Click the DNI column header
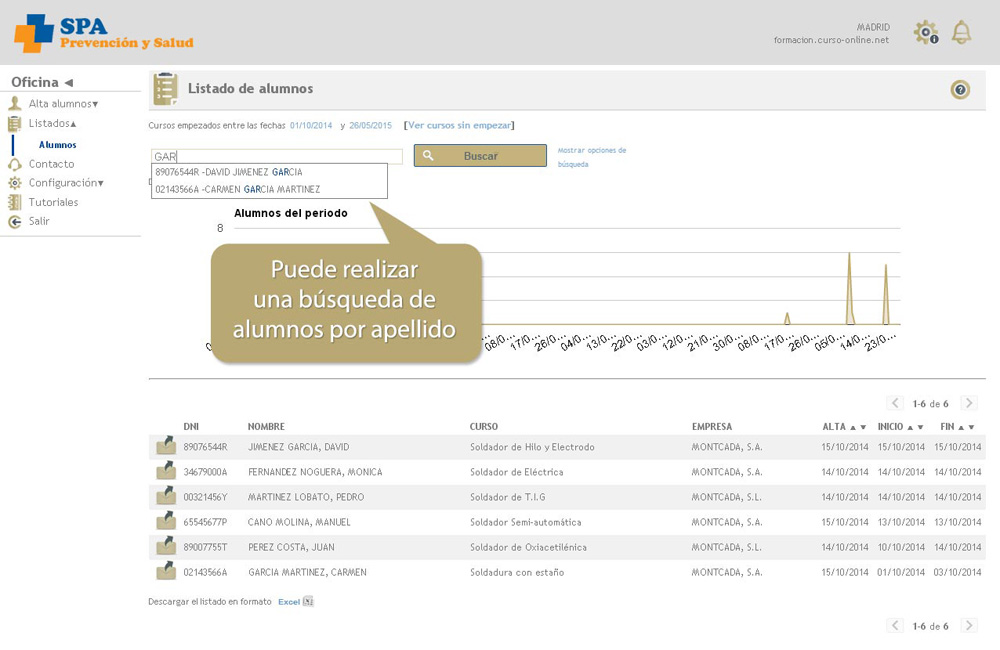This screenshot has width=1000, height=650. coord(191,427)
